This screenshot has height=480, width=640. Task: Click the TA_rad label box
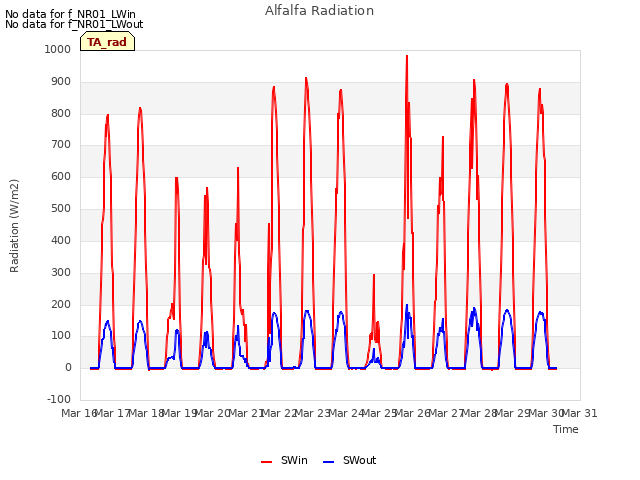pyautogui.click(x=107, y=42)
